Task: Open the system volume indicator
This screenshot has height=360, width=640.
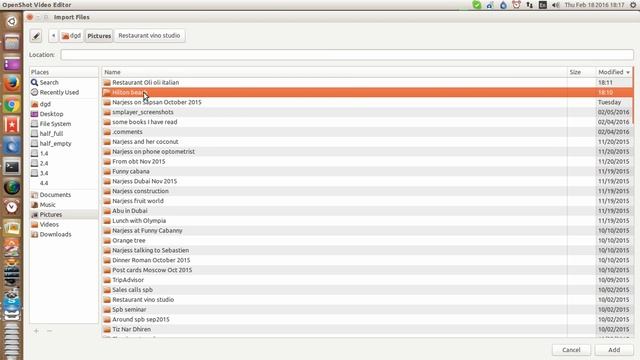Action: coord(556,5)
